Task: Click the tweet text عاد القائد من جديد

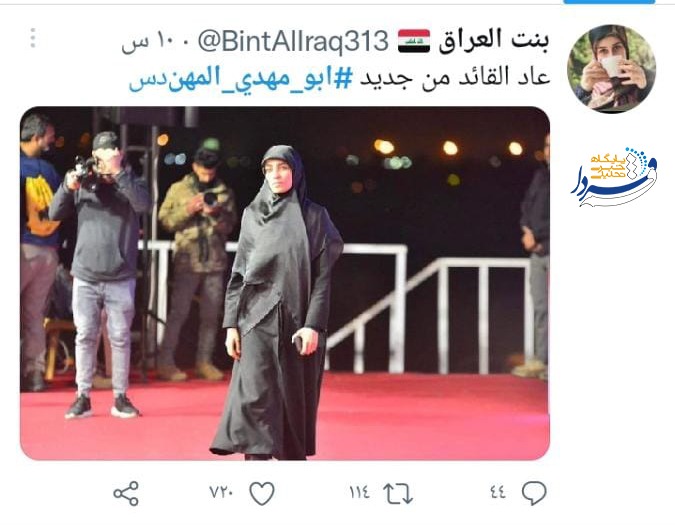Action: (455, 78)
